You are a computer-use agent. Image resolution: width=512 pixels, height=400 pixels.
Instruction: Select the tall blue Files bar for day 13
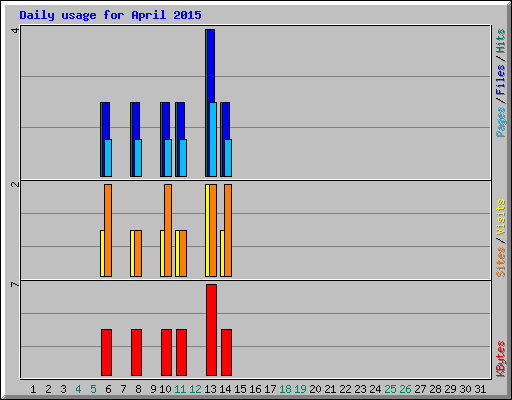(x=211, y=66)
